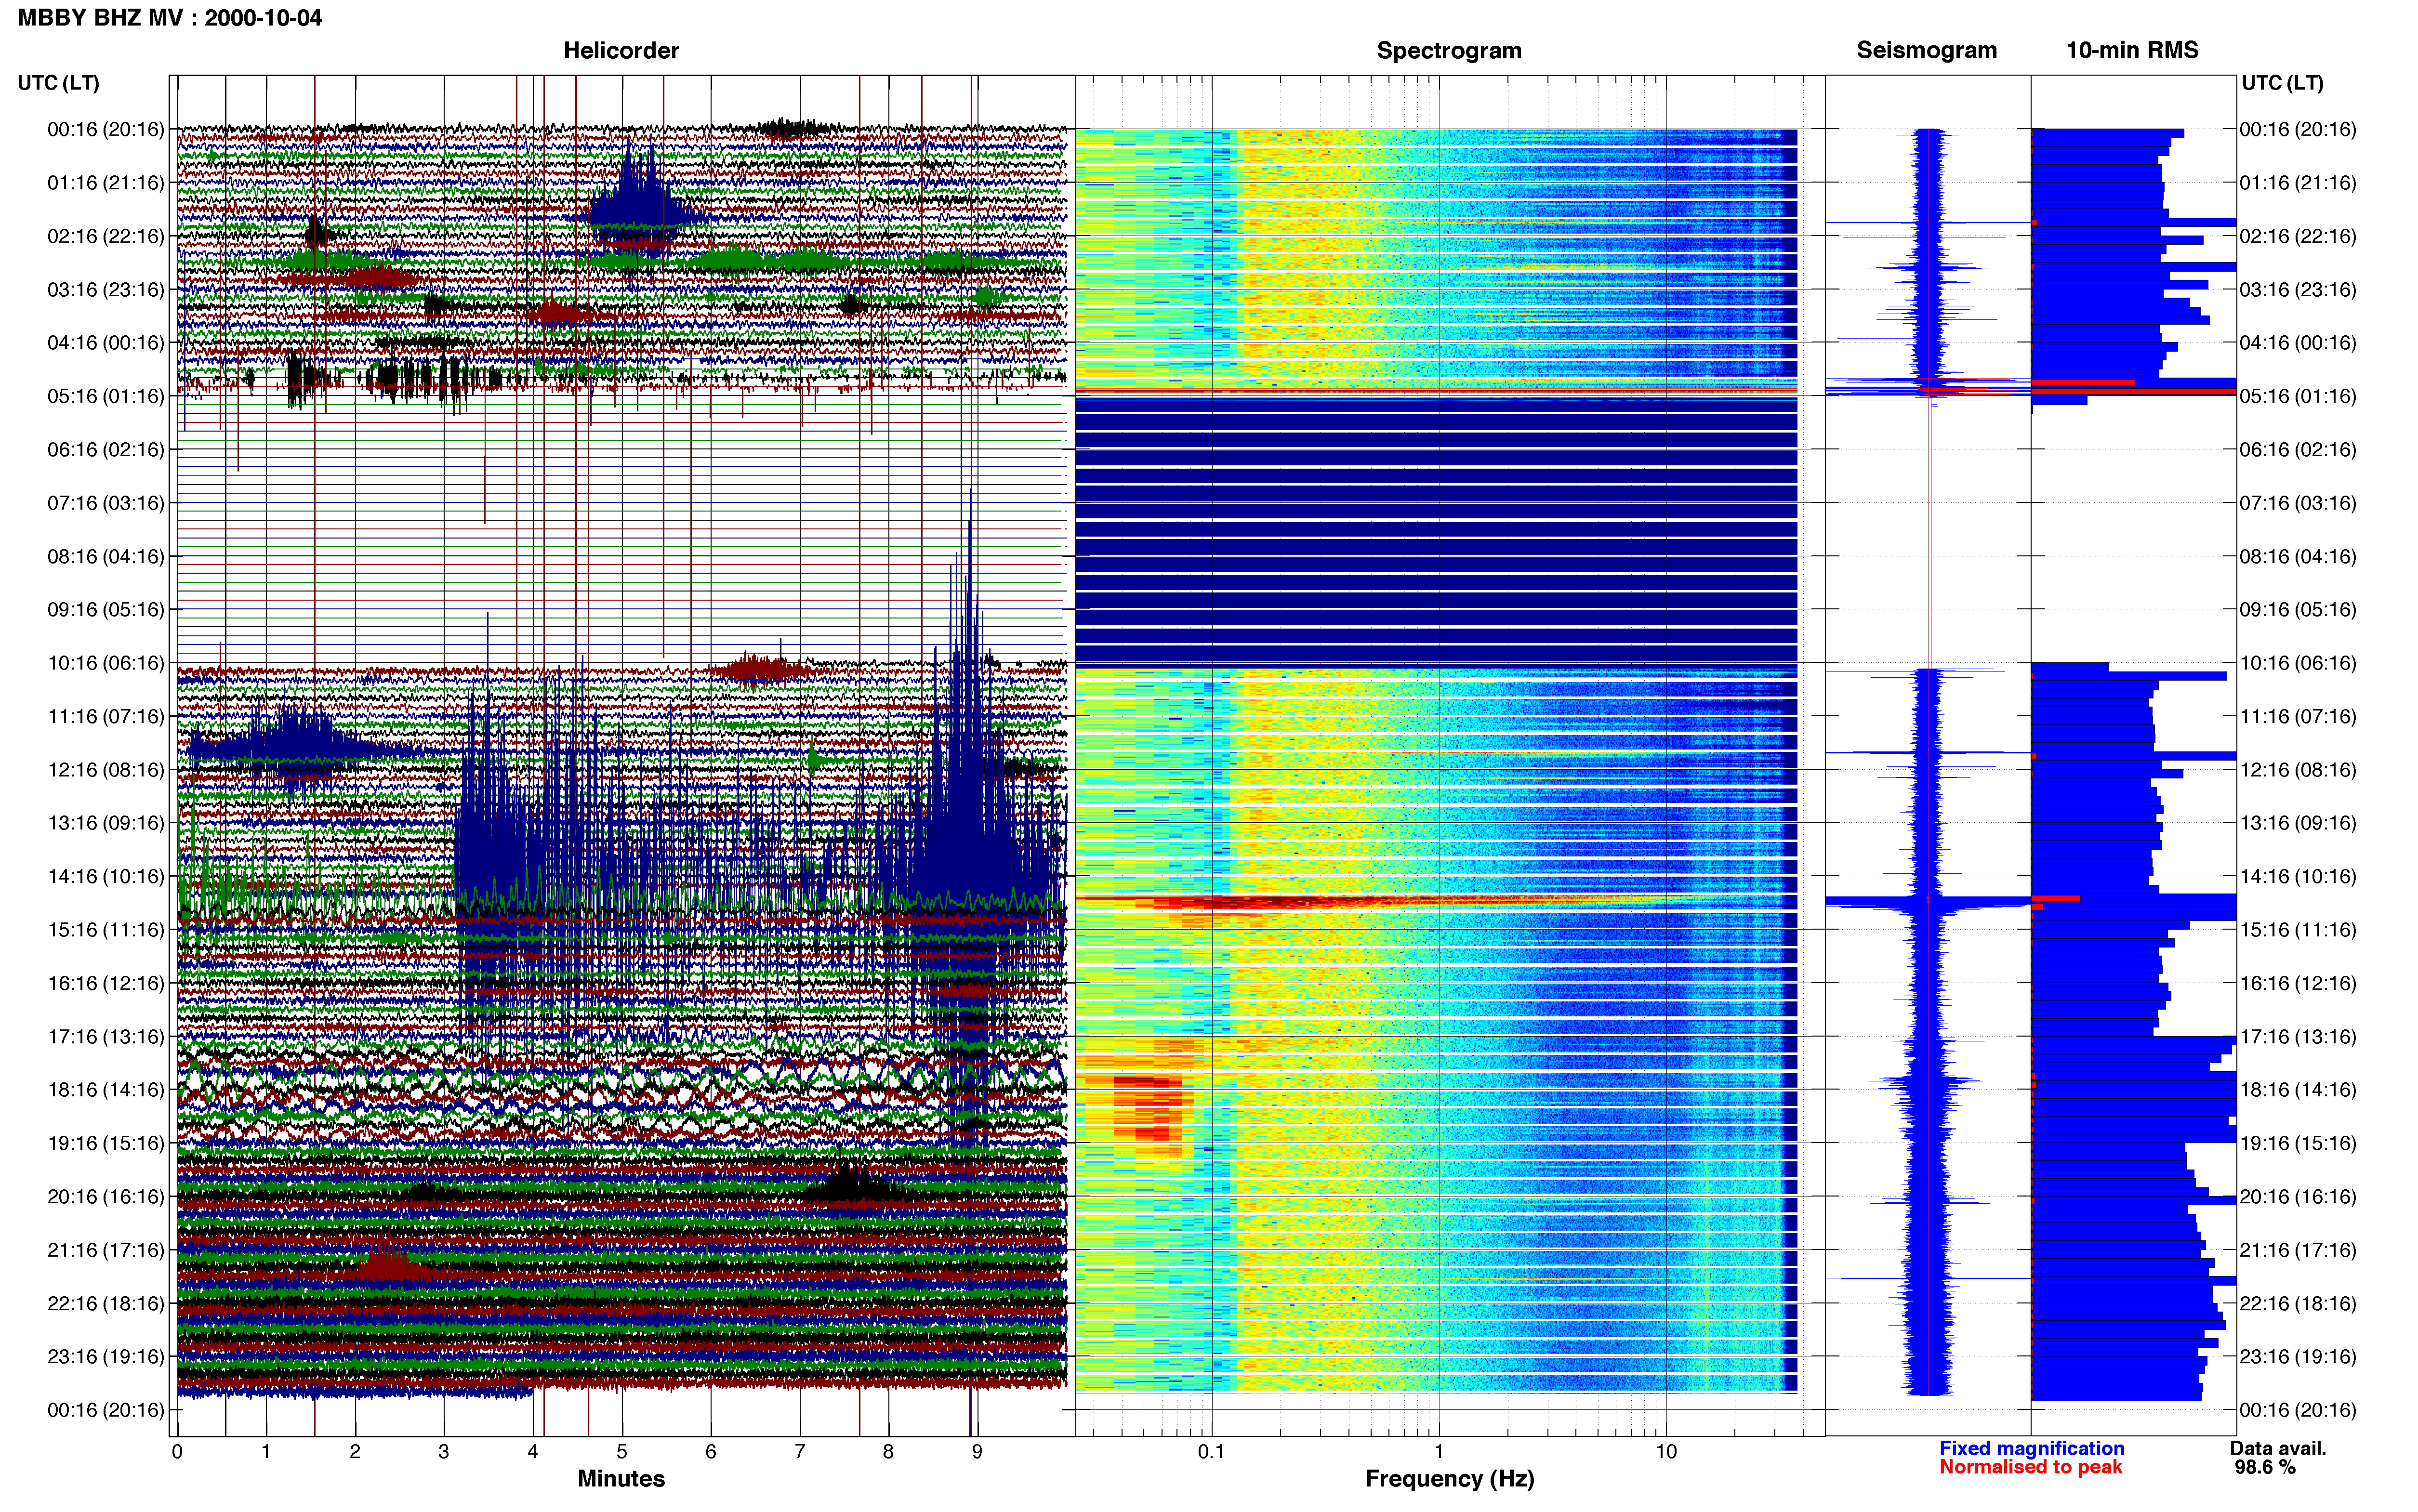Click the '10-min RMS' panel heading
This screenshot has height=1512, width=2418.
coord(2132,50)
